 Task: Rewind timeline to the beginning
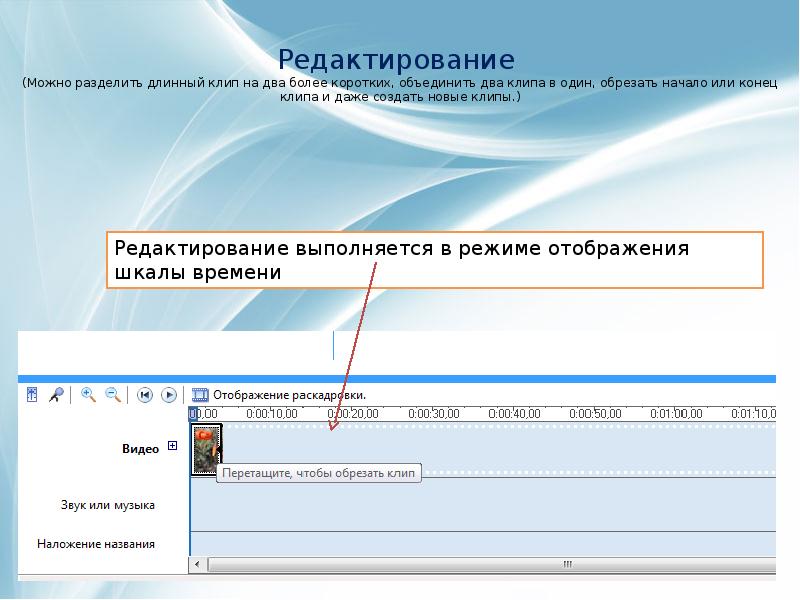coord(144,395)
